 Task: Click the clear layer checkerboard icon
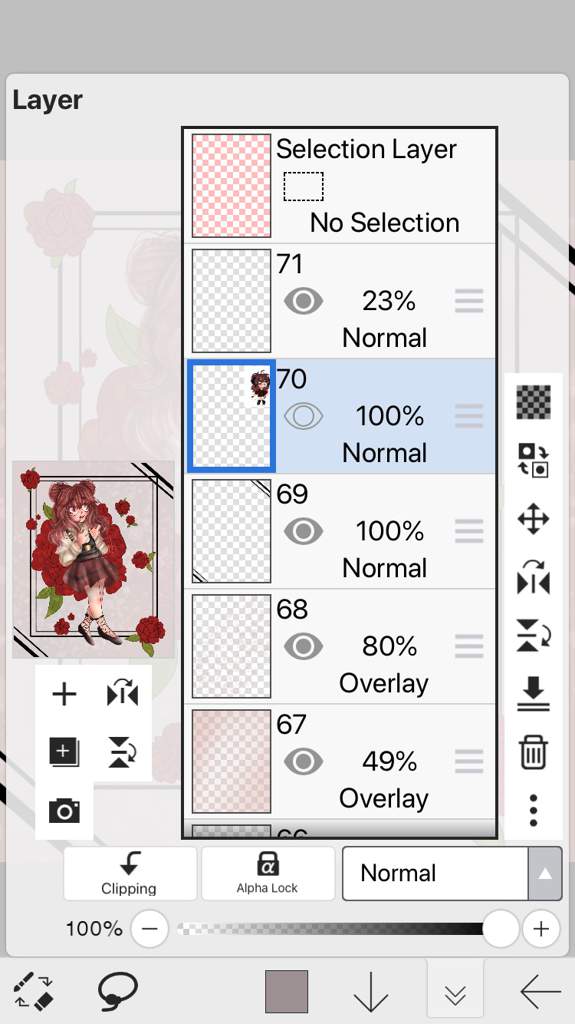click(x=533, y=402)
